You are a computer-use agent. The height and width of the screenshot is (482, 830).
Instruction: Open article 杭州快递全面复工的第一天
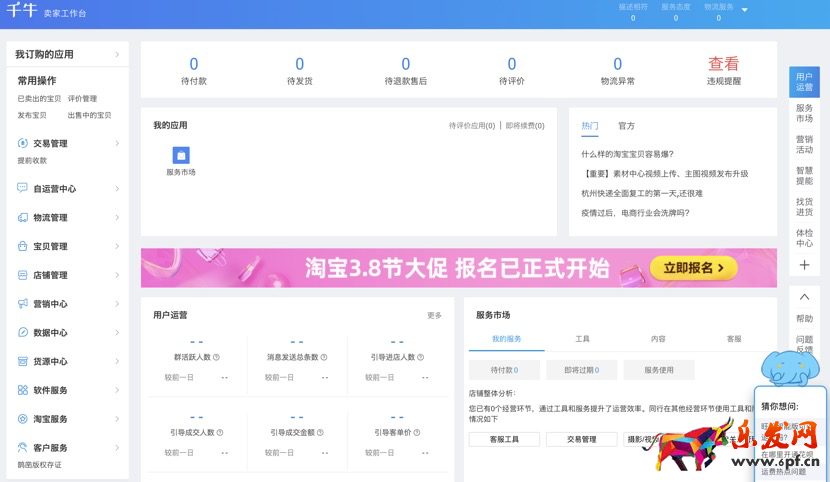pyautogui.click(x=642, y=193)
